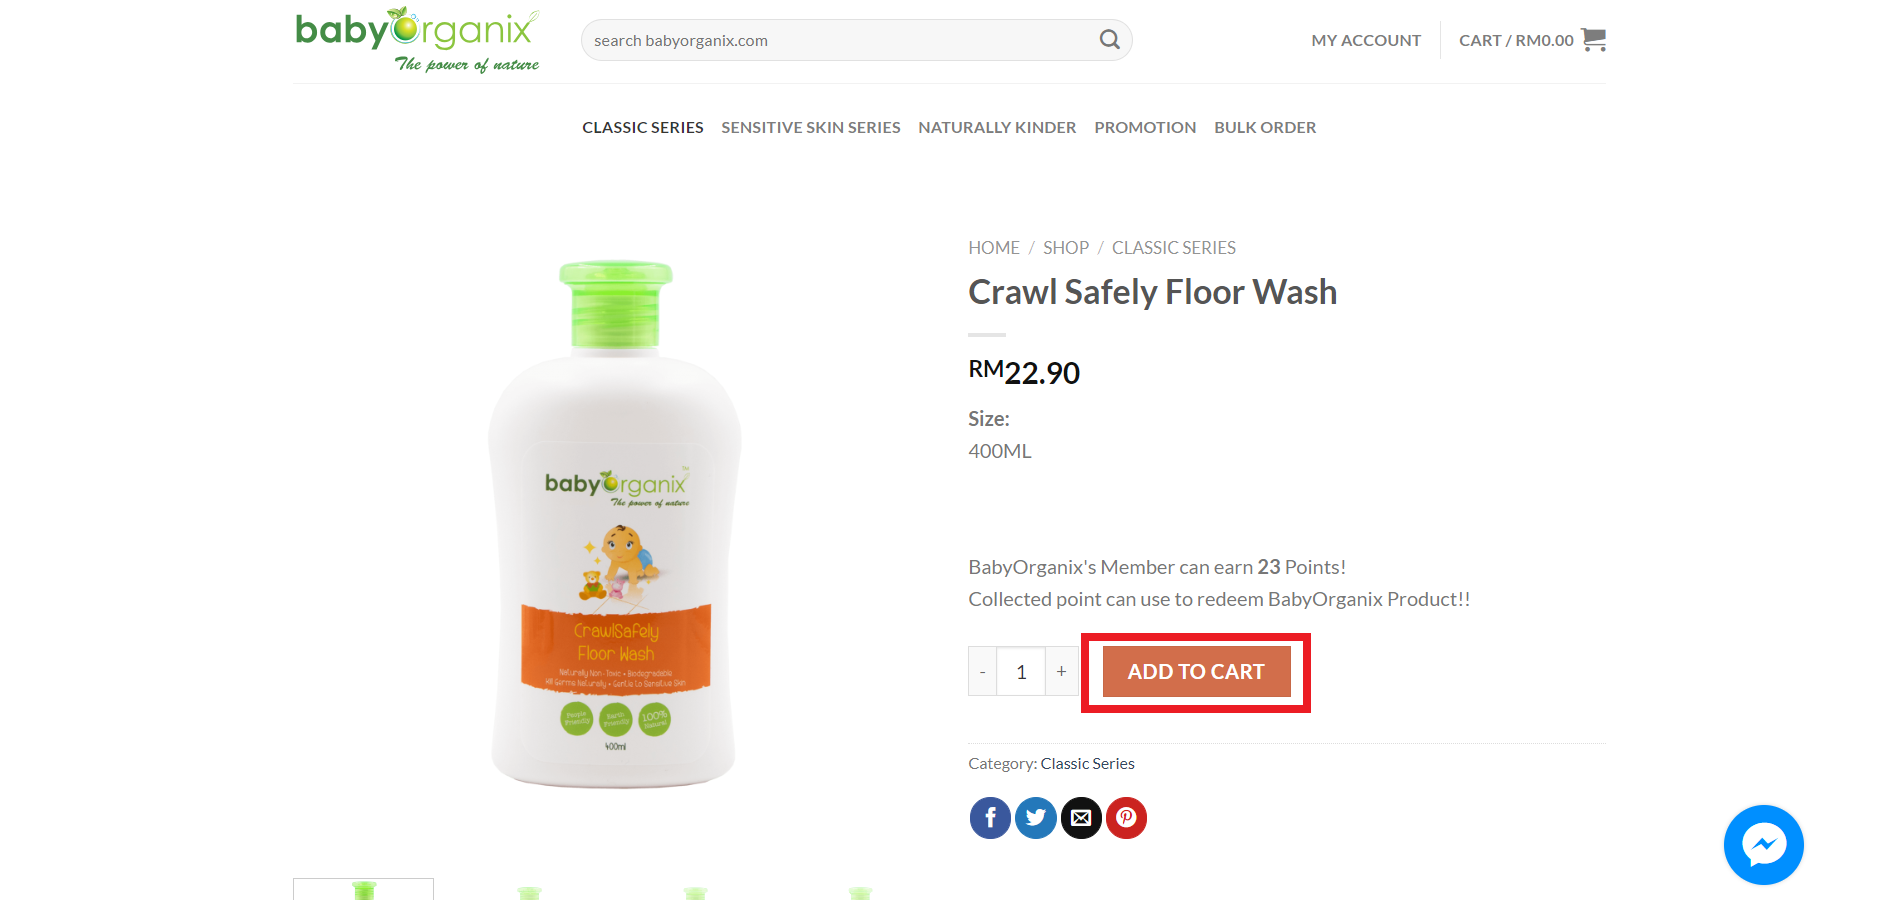The width and height of the screenshot is (1888, 900).
Task: Click the search magnifier icon
Action: click(1109, 40)
